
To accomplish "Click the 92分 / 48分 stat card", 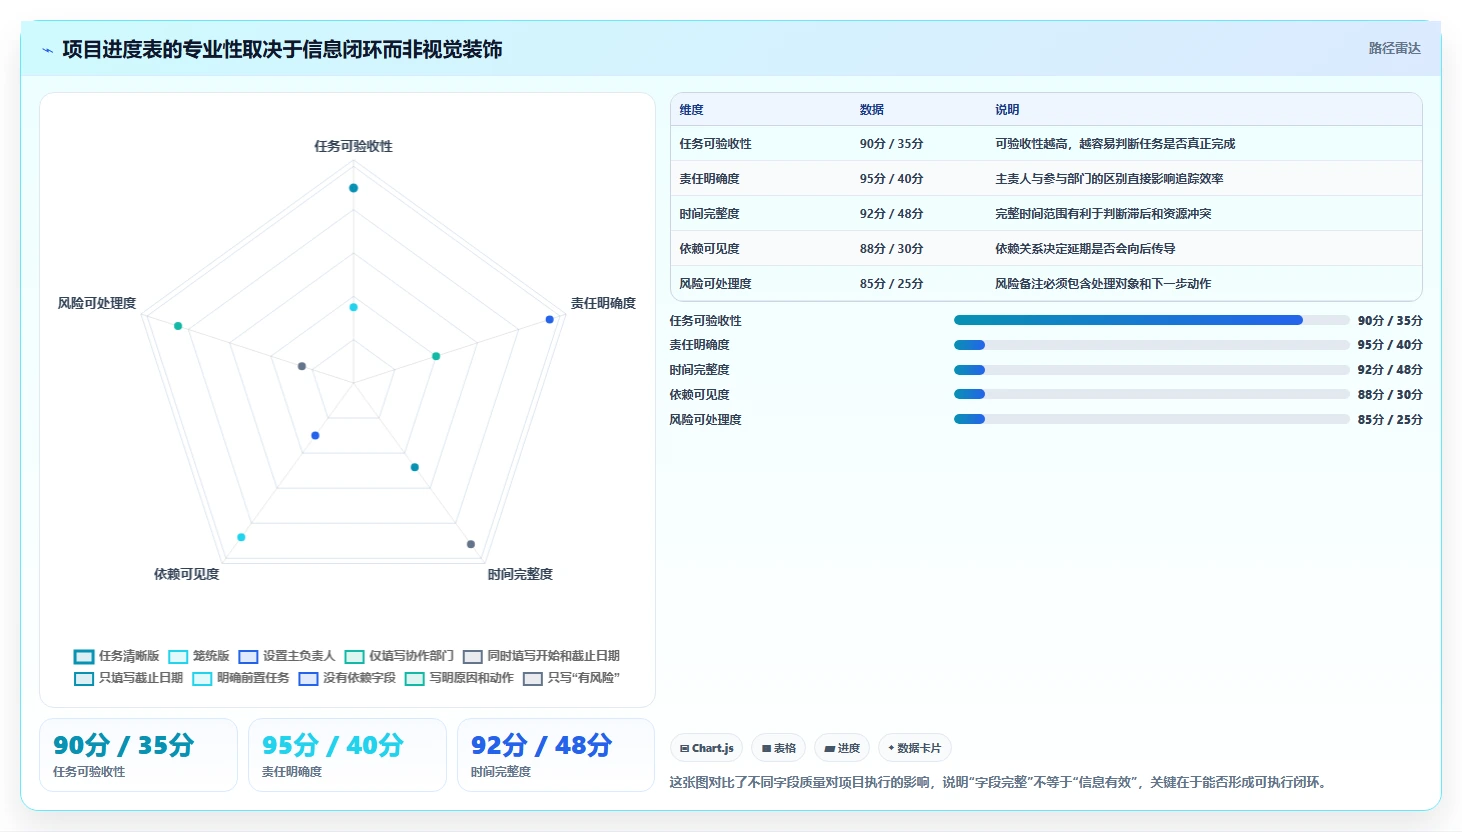I will (556, 755).
